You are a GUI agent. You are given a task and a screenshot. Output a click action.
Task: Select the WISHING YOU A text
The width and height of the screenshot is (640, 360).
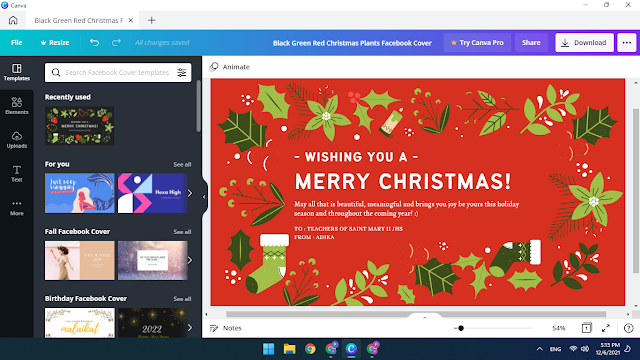(356, 157)
